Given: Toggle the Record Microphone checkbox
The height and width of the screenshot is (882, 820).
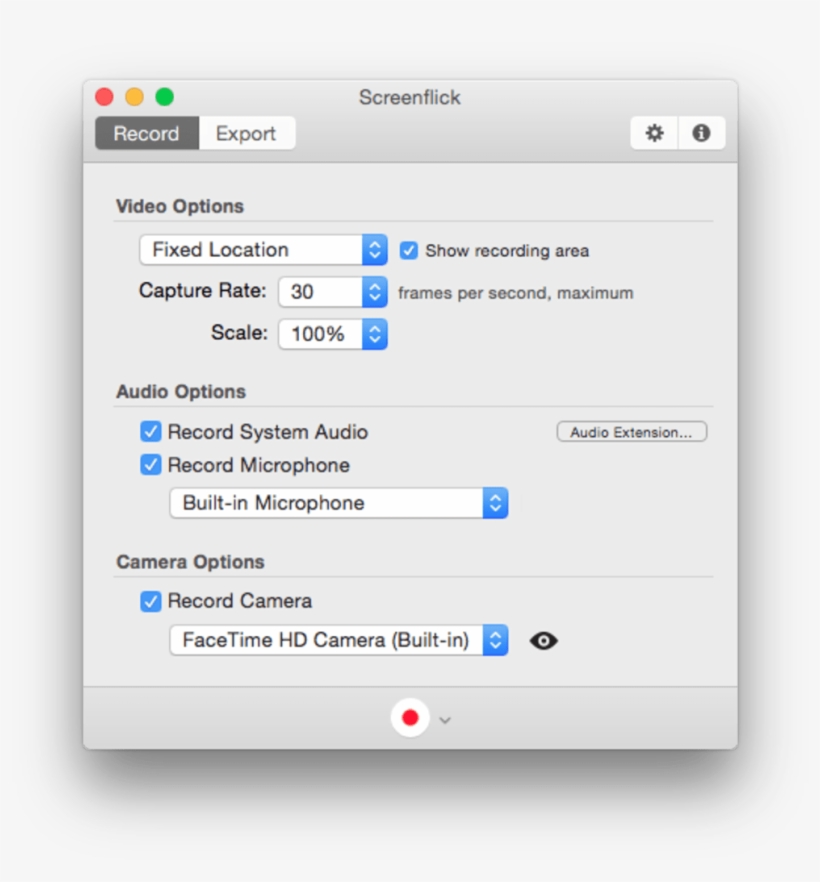Looking at the screenshot, I should pos(151,465).
